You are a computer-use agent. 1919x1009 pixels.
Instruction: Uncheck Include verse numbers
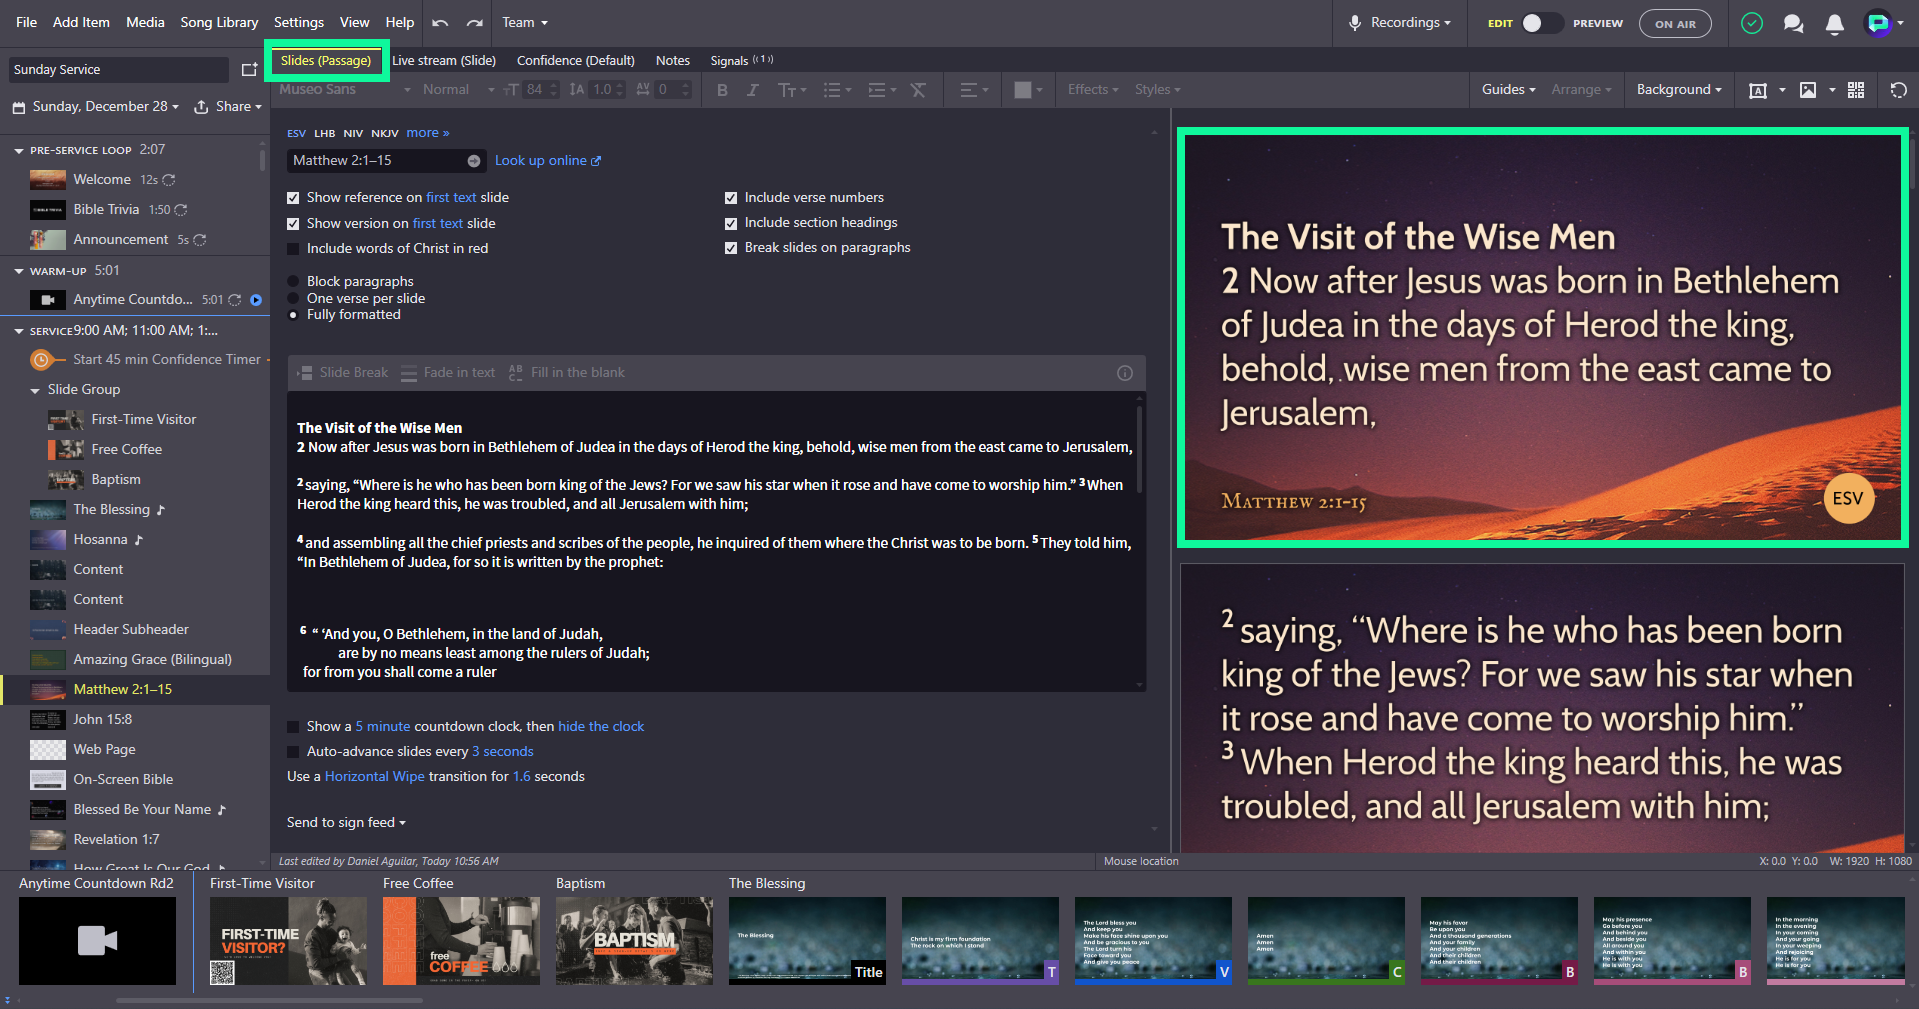pos(731,198)
